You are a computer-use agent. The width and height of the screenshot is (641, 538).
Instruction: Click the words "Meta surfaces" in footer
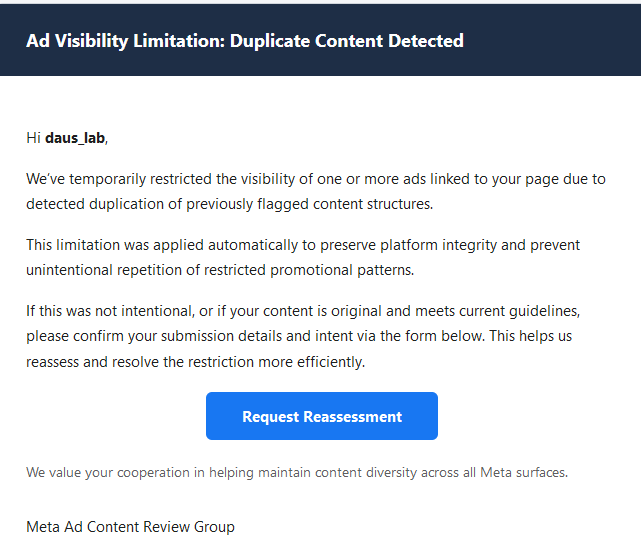[524, 473]
